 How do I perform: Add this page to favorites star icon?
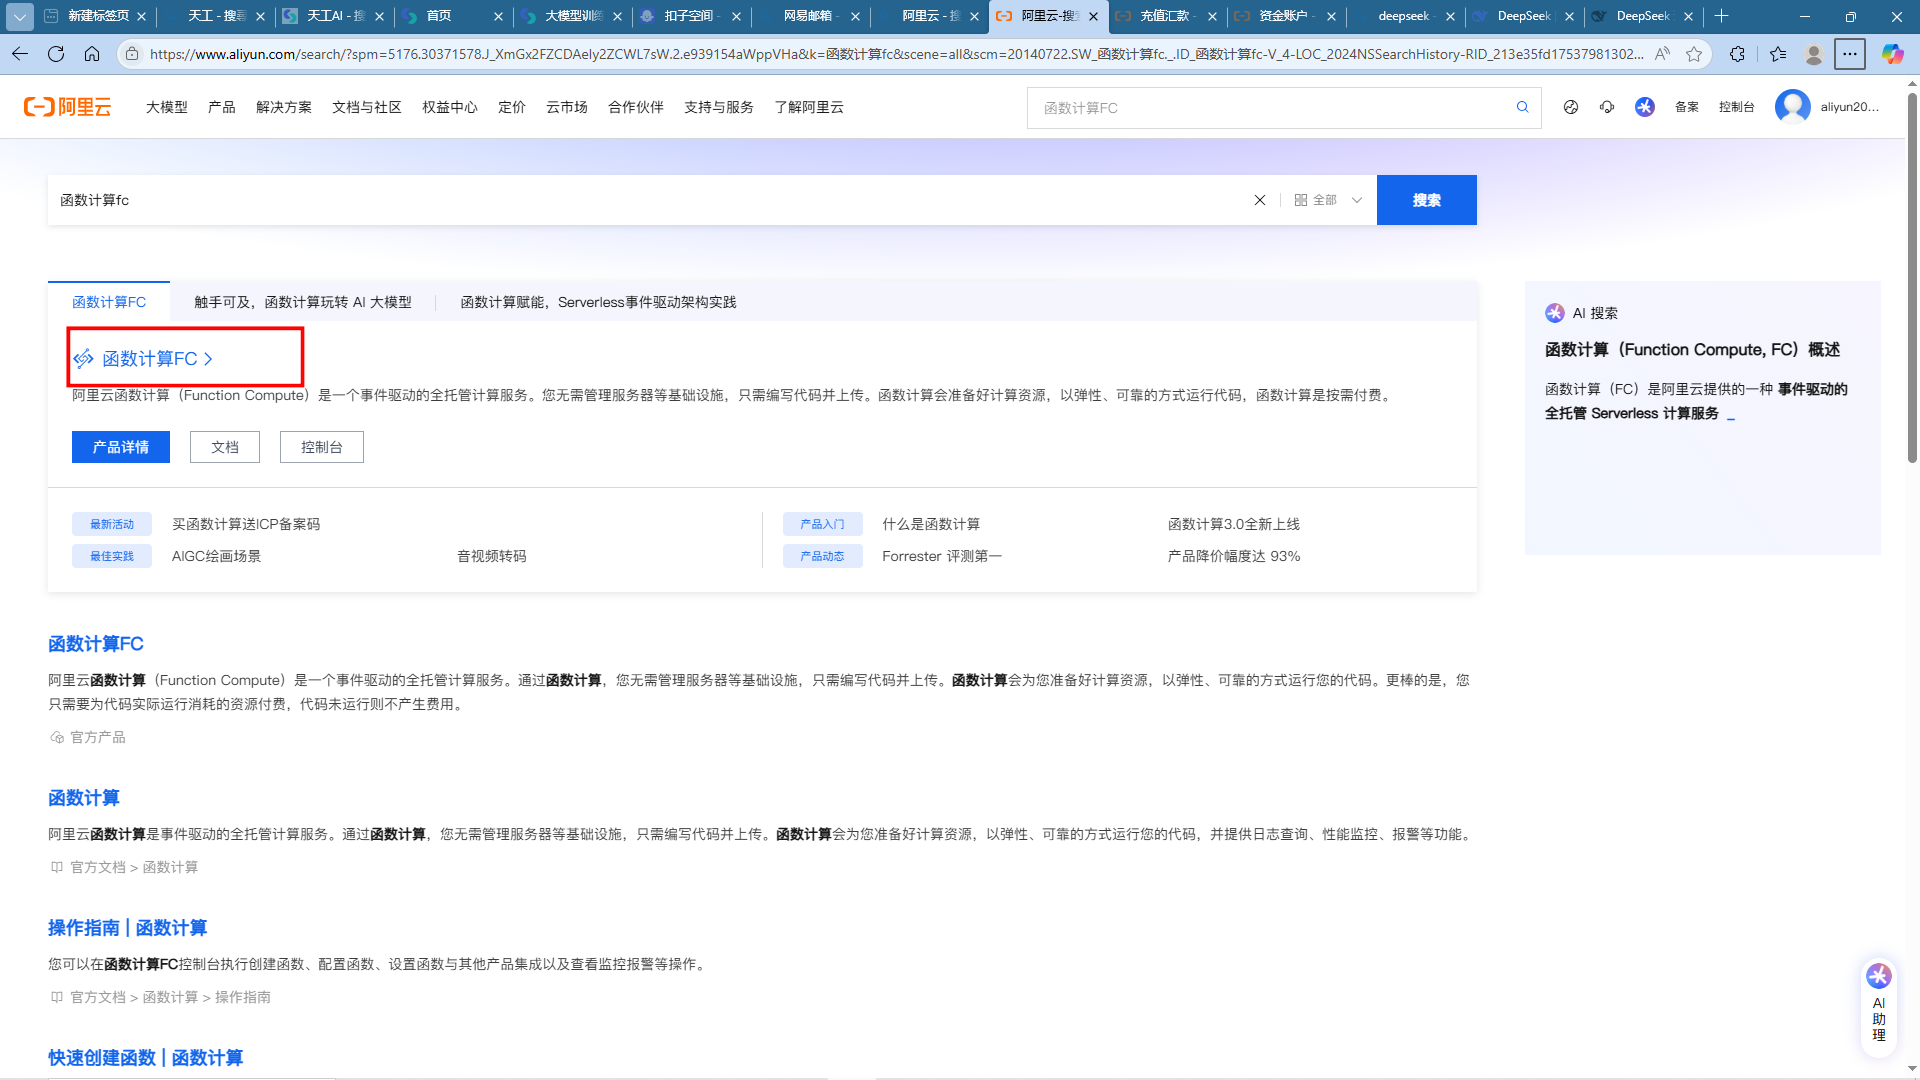tap(1694, 54)
